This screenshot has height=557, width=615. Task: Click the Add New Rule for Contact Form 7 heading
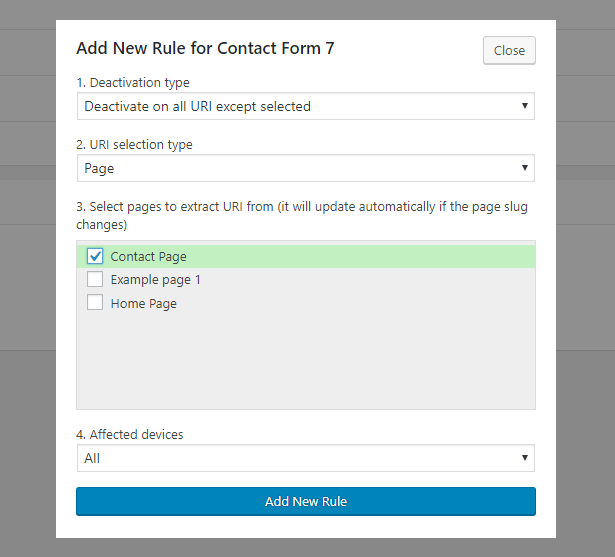(x=205, y=48)
